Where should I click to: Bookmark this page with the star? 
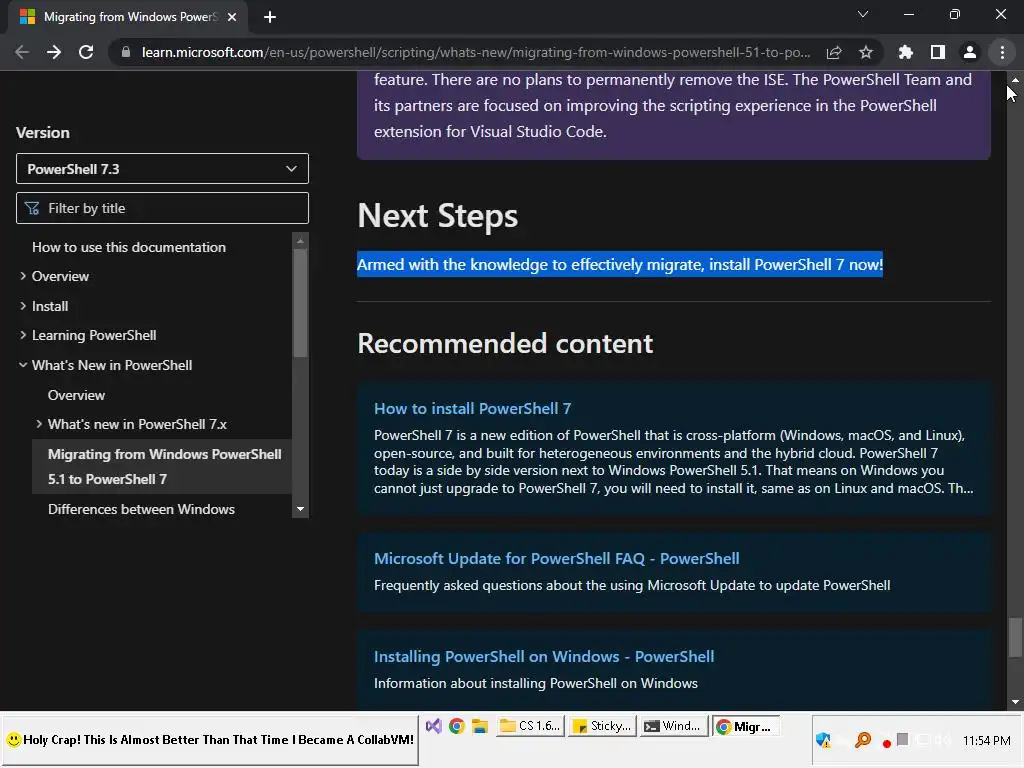[x=866, y=52]
